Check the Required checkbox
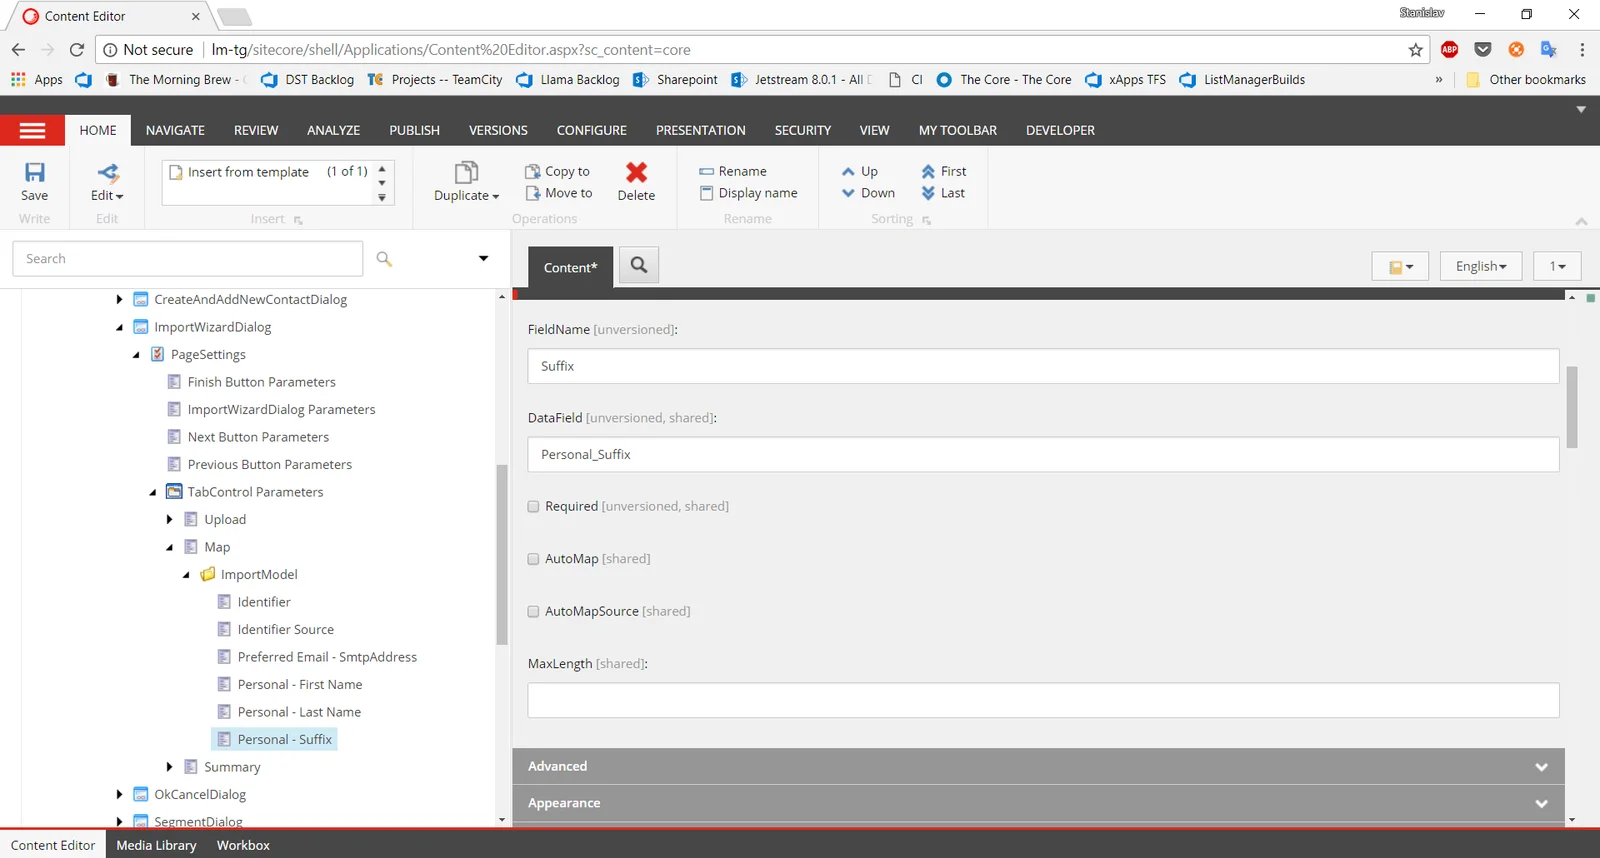 [533, 507]
